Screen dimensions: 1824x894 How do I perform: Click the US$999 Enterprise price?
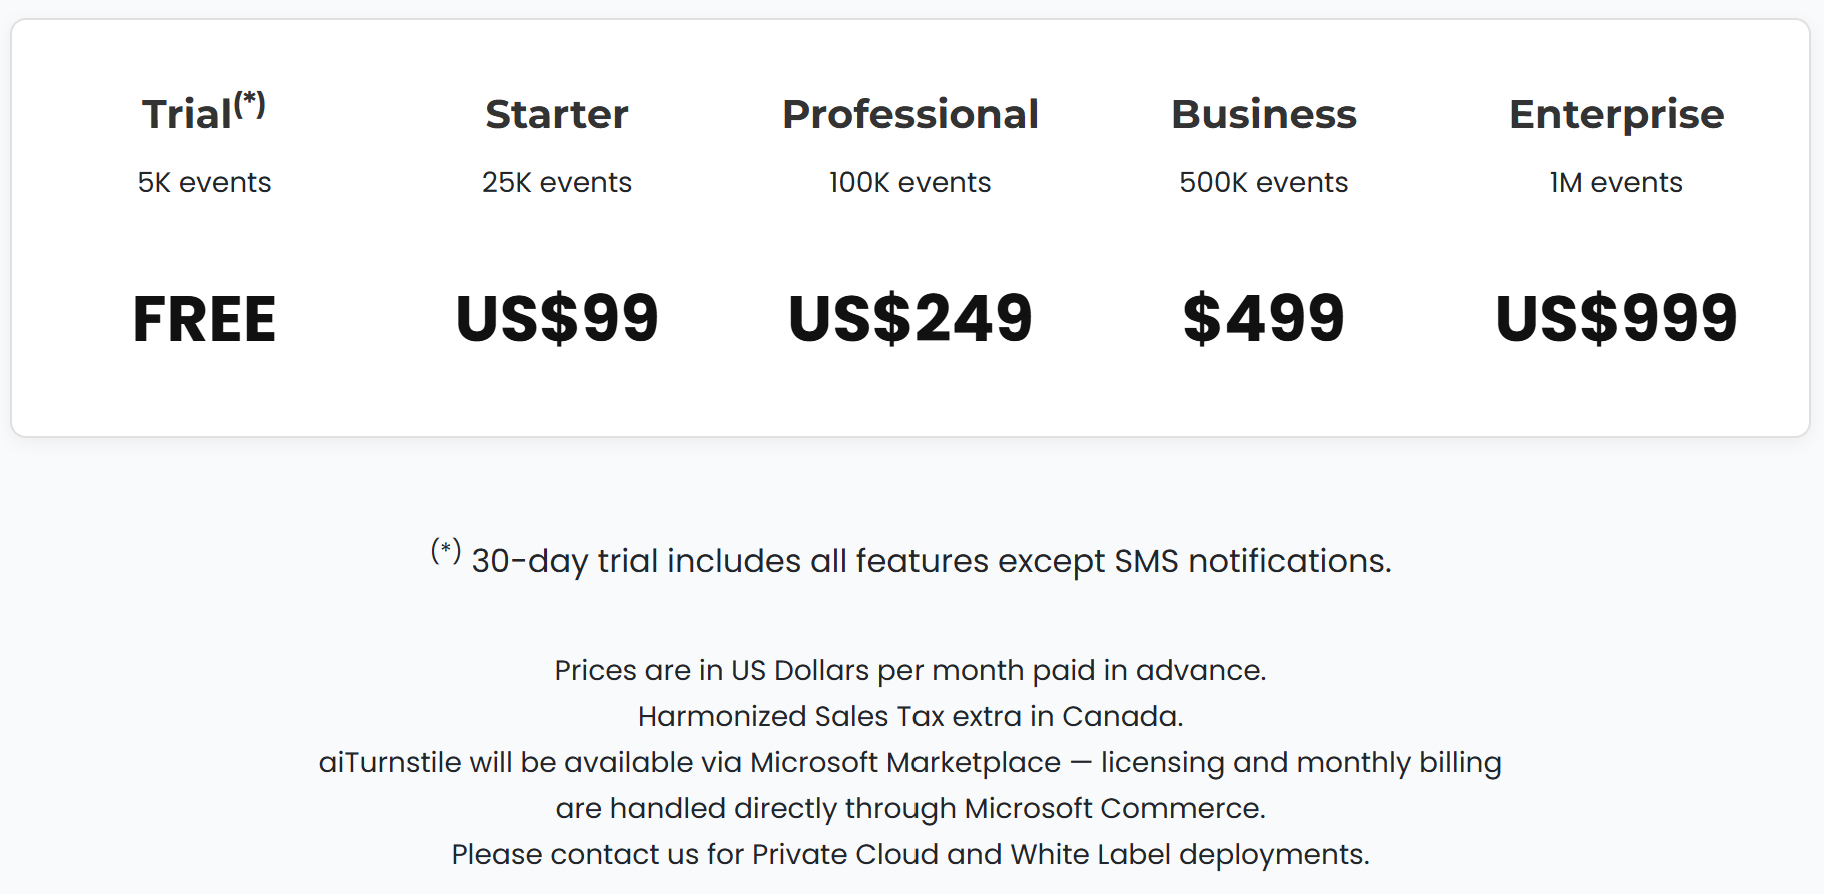pos(1616,319)
